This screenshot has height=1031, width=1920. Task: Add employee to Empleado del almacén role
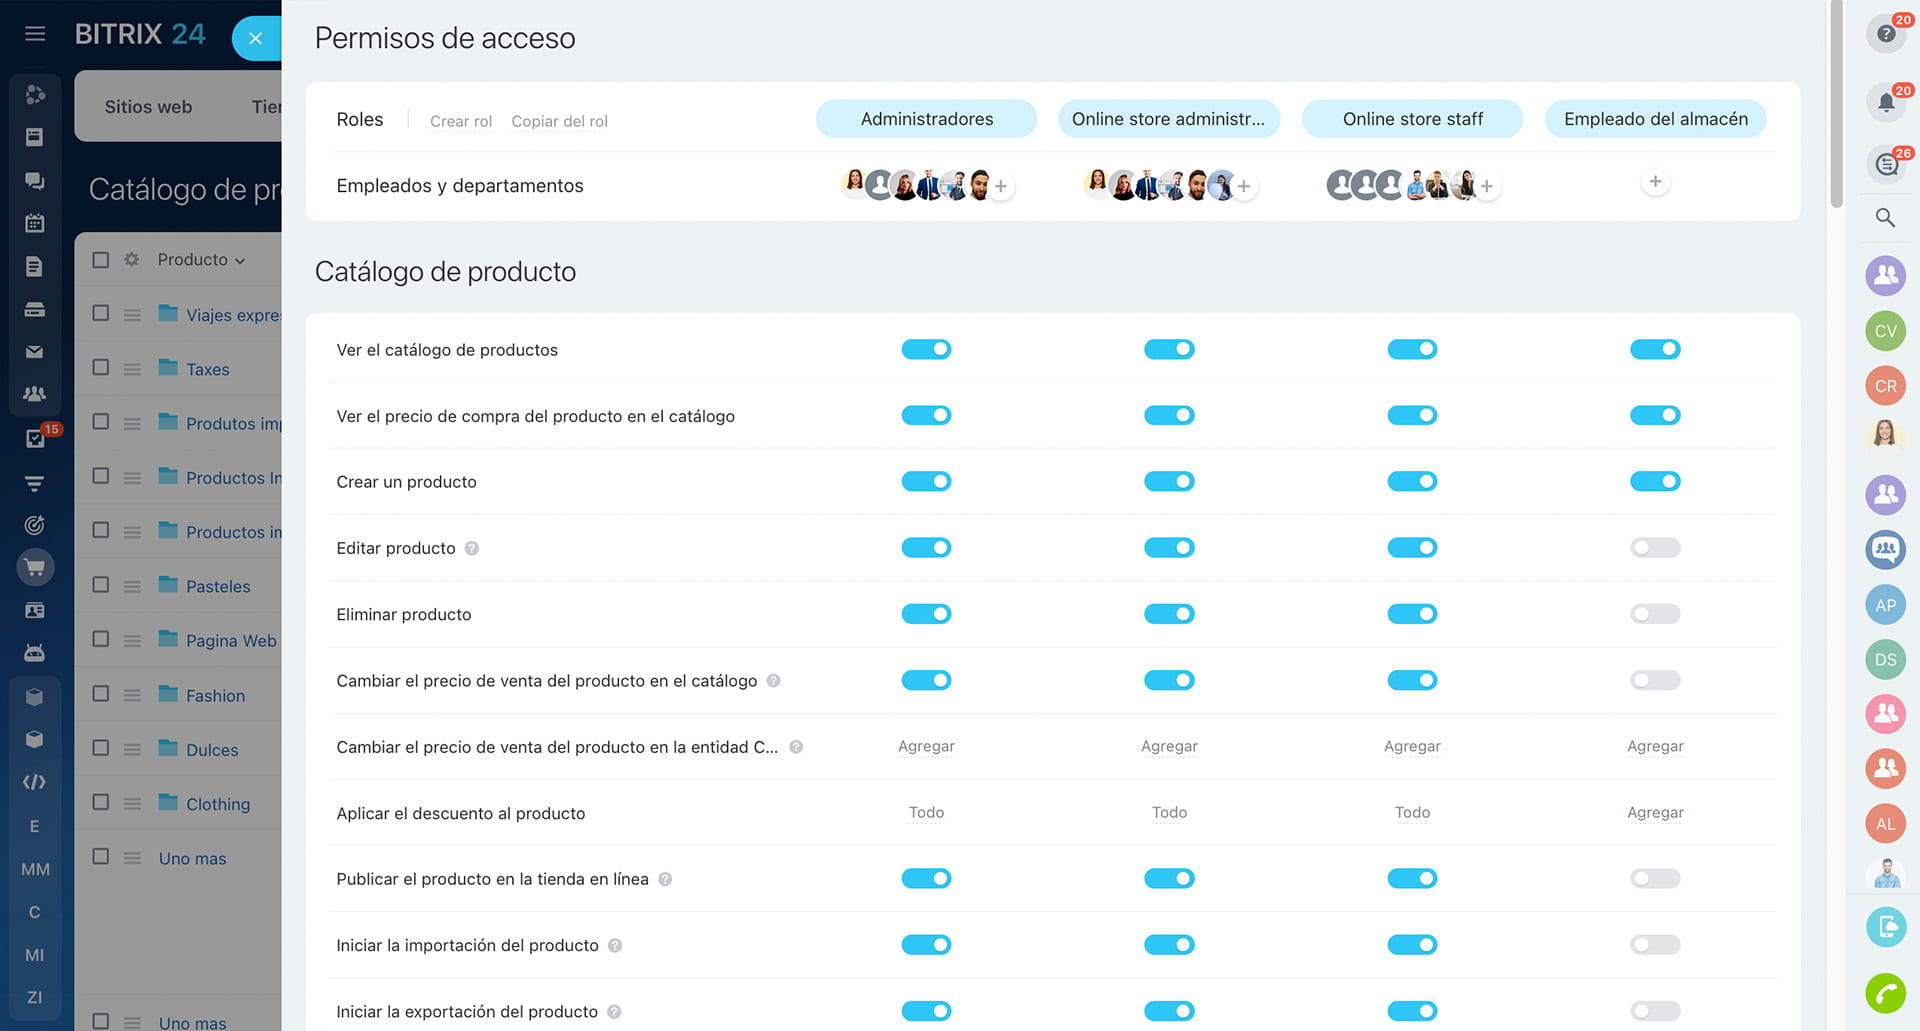coord(1655,182)
